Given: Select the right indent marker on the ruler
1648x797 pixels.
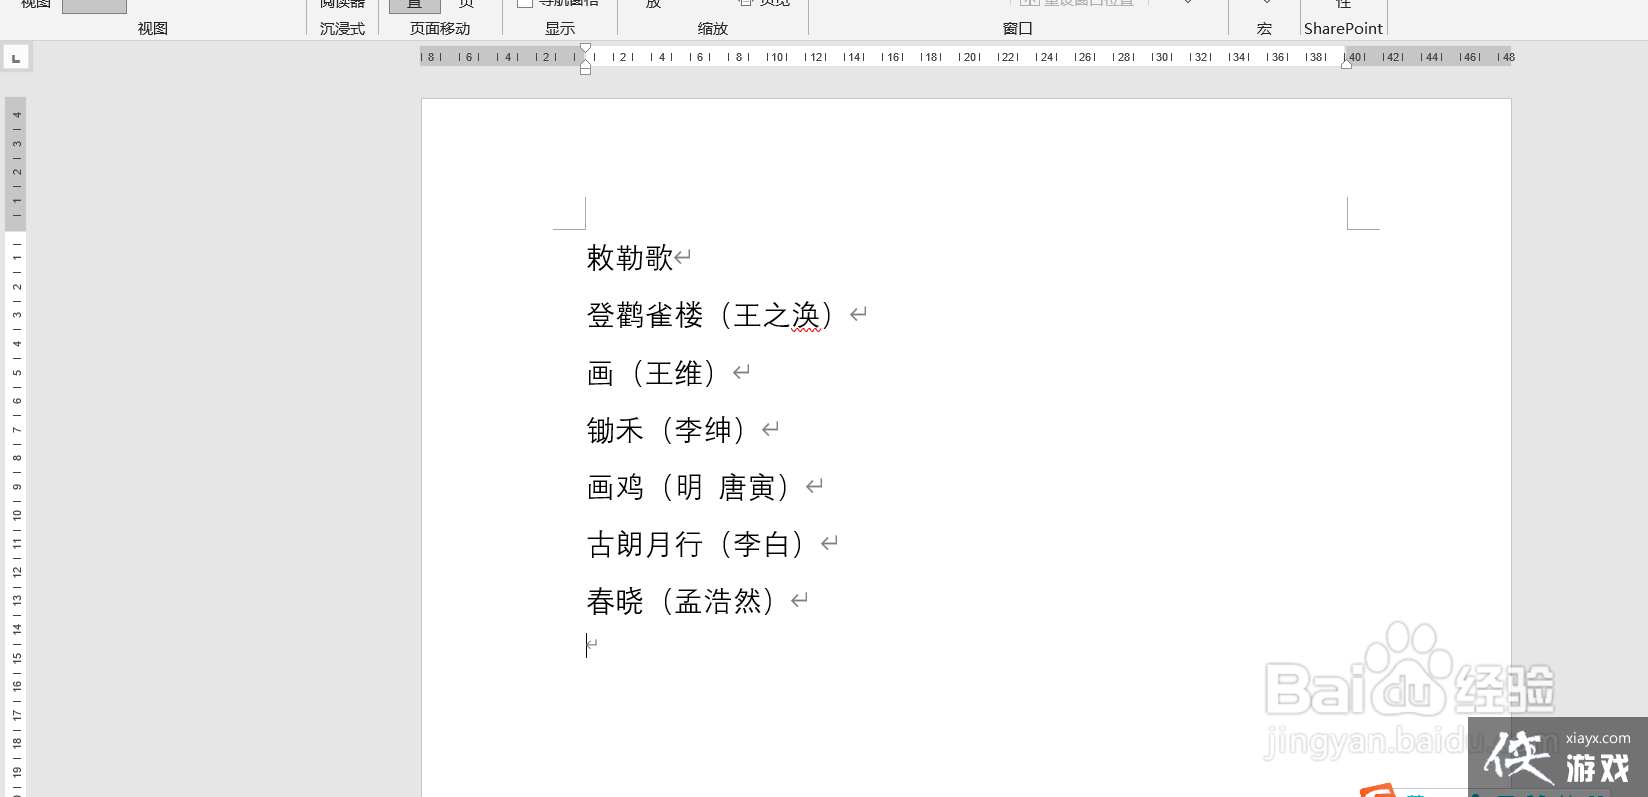Looking at the screenshot, I should click(x=1347, y=64).
